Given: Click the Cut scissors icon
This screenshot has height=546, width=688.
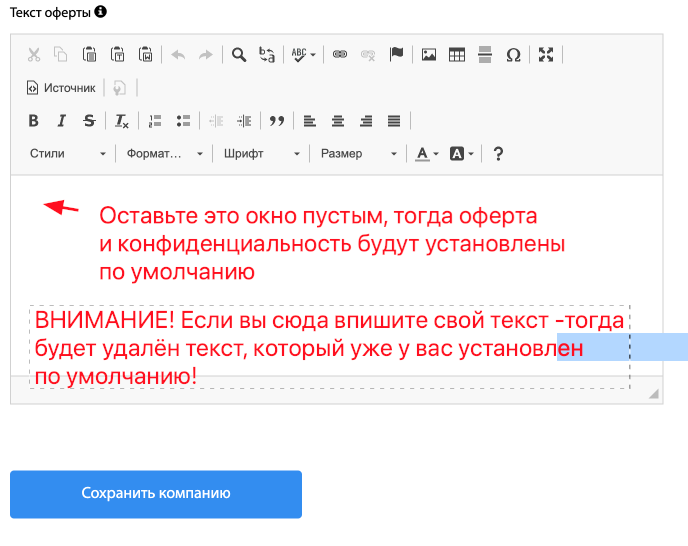Looking at the screenshot, I should tap(34, 55).
